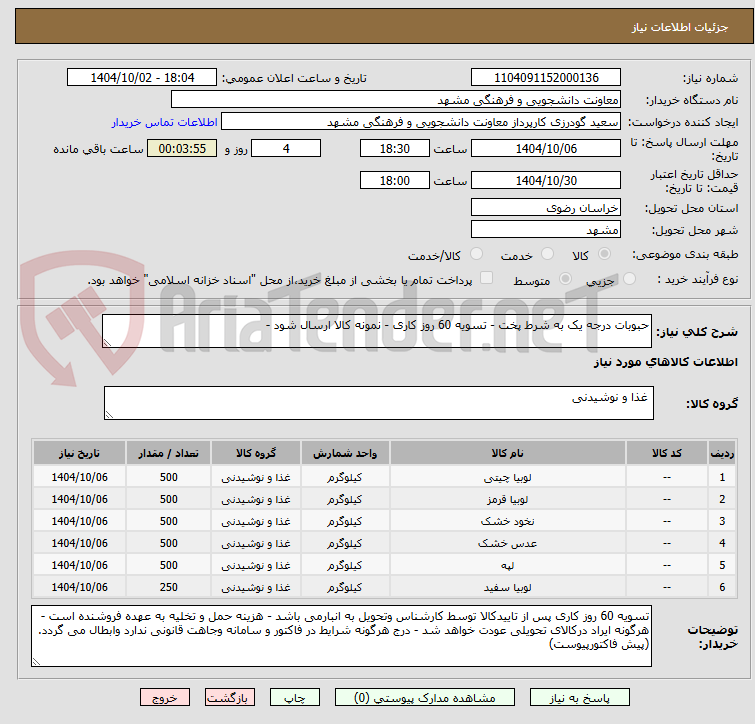Click the شماره نیاز field 1104091152000136

coord(546,78)
